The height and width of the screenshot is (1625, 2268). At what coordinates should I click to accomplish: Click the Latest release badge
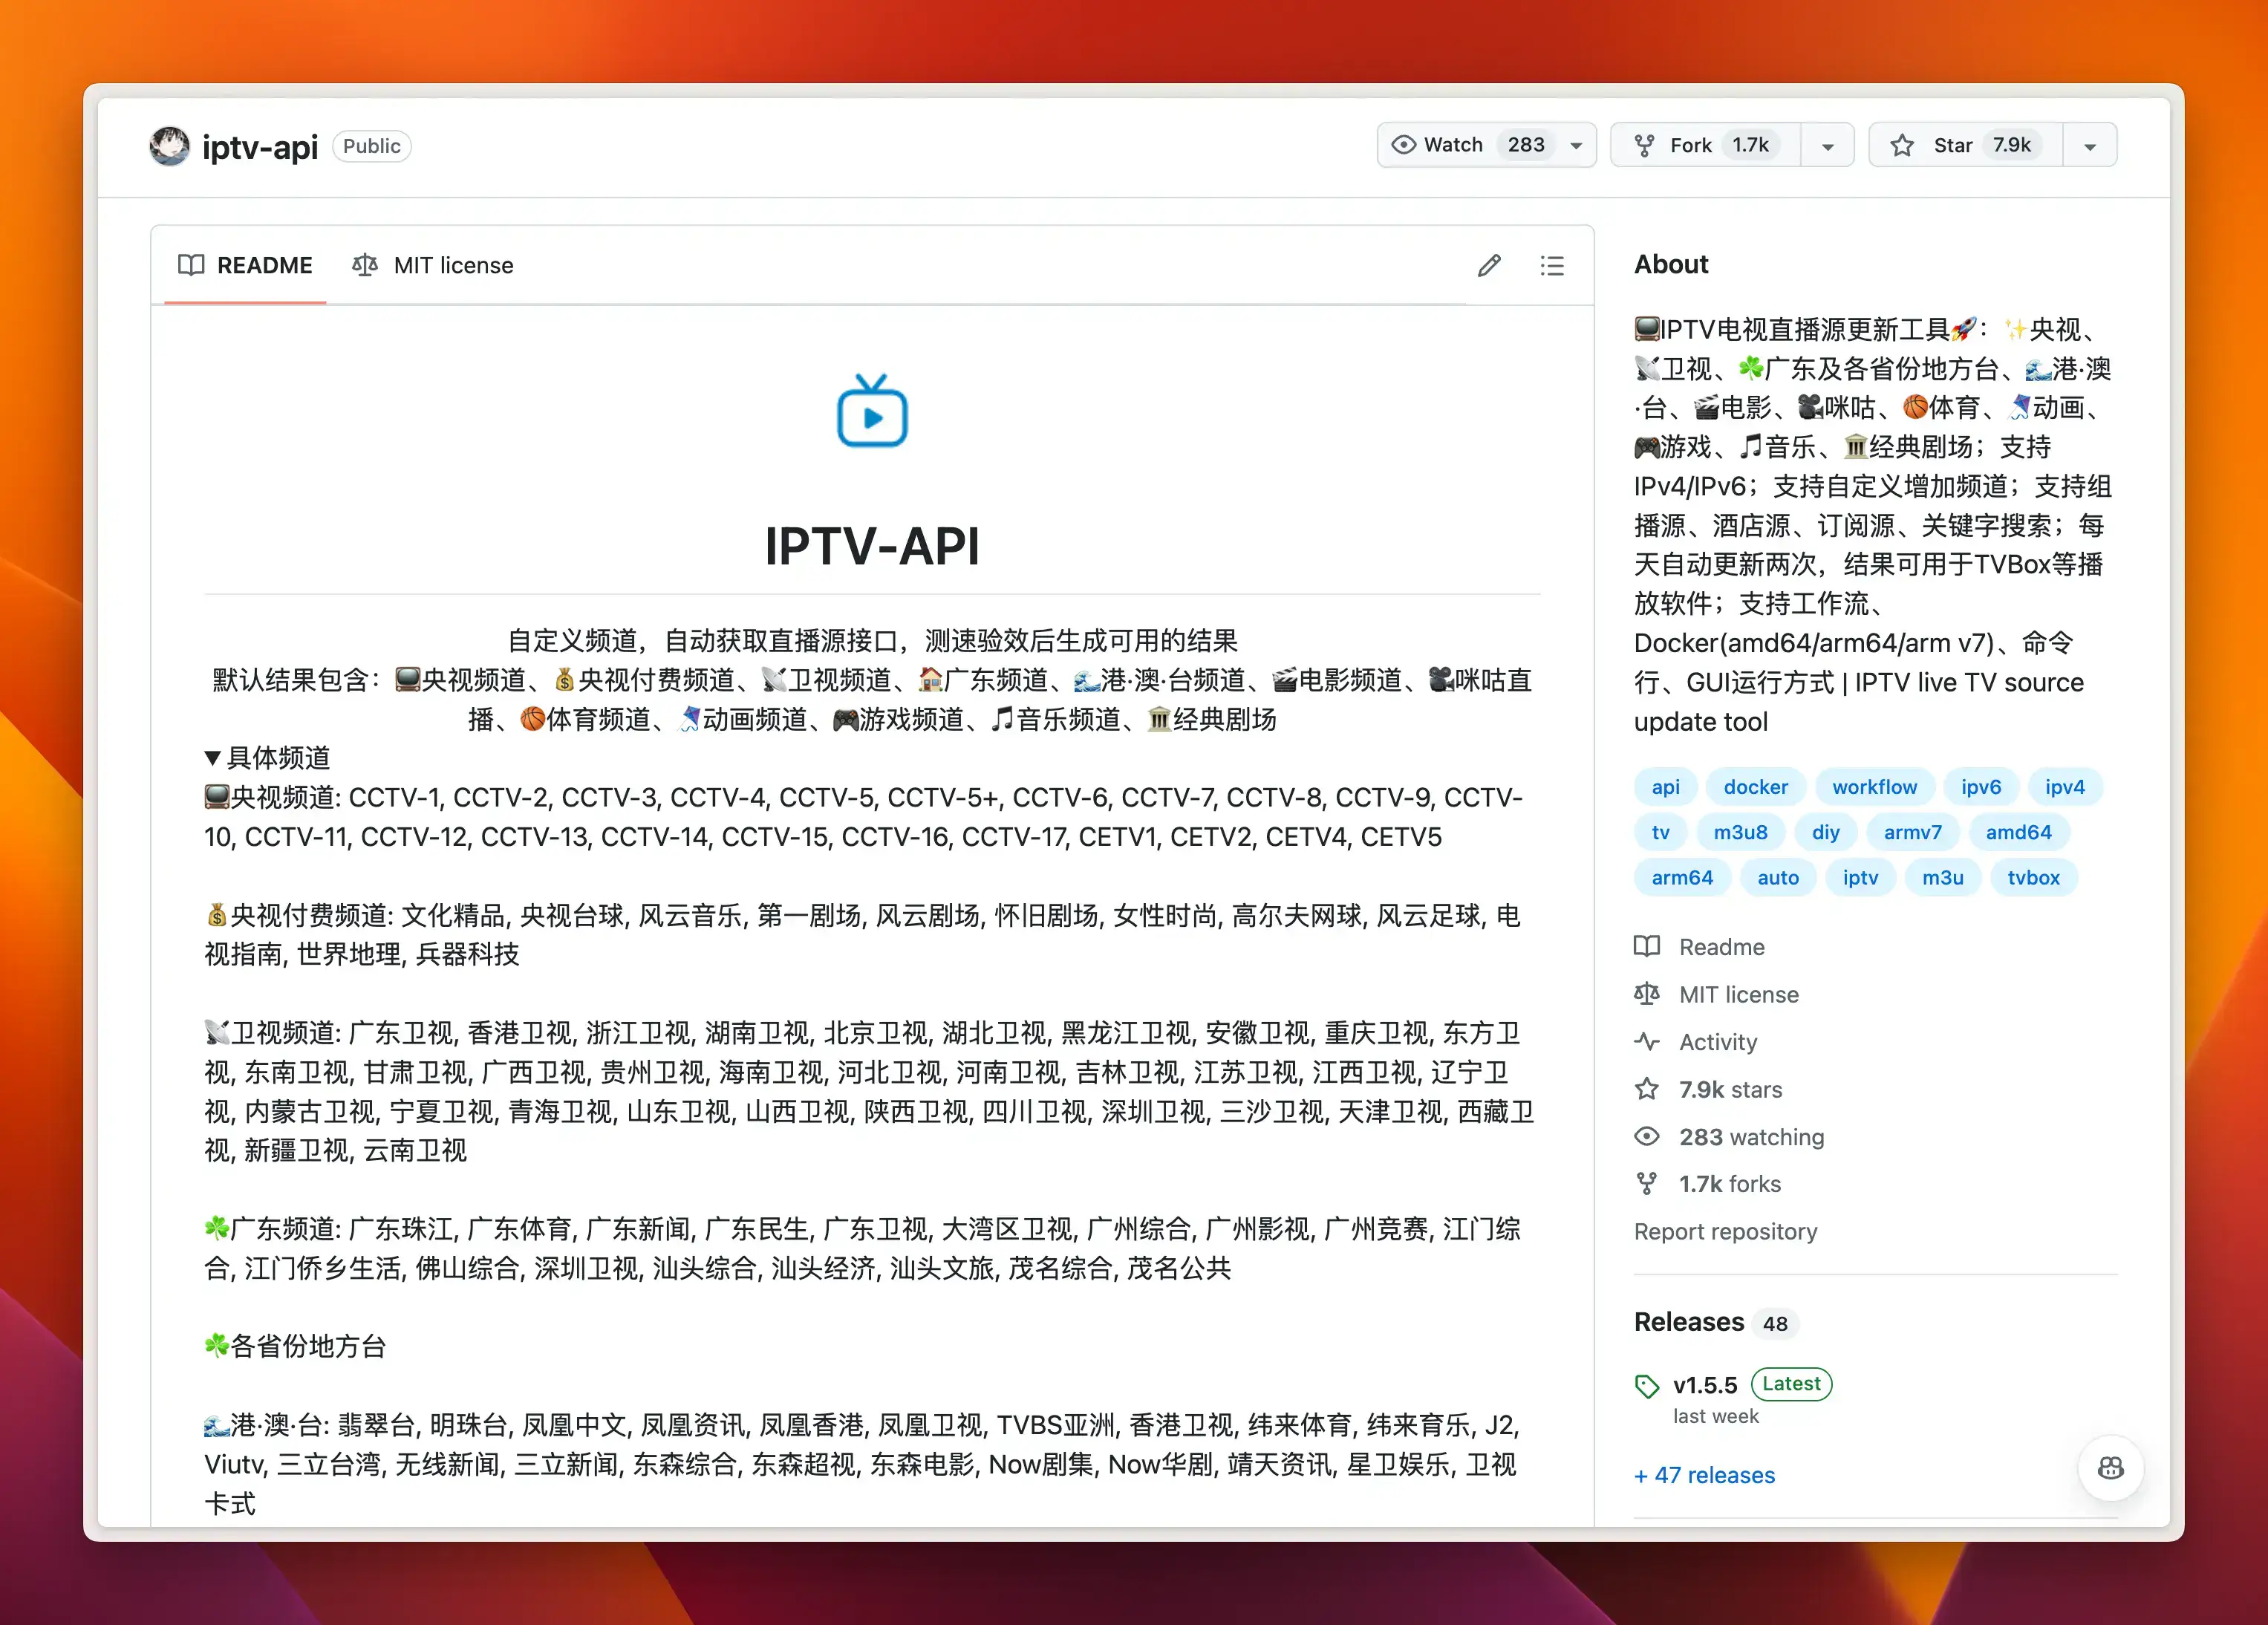(1791, 1384)
